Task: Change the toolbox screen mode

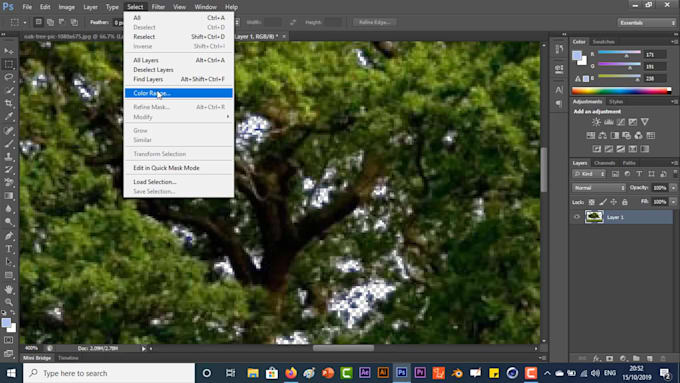Action: (9, 353)
